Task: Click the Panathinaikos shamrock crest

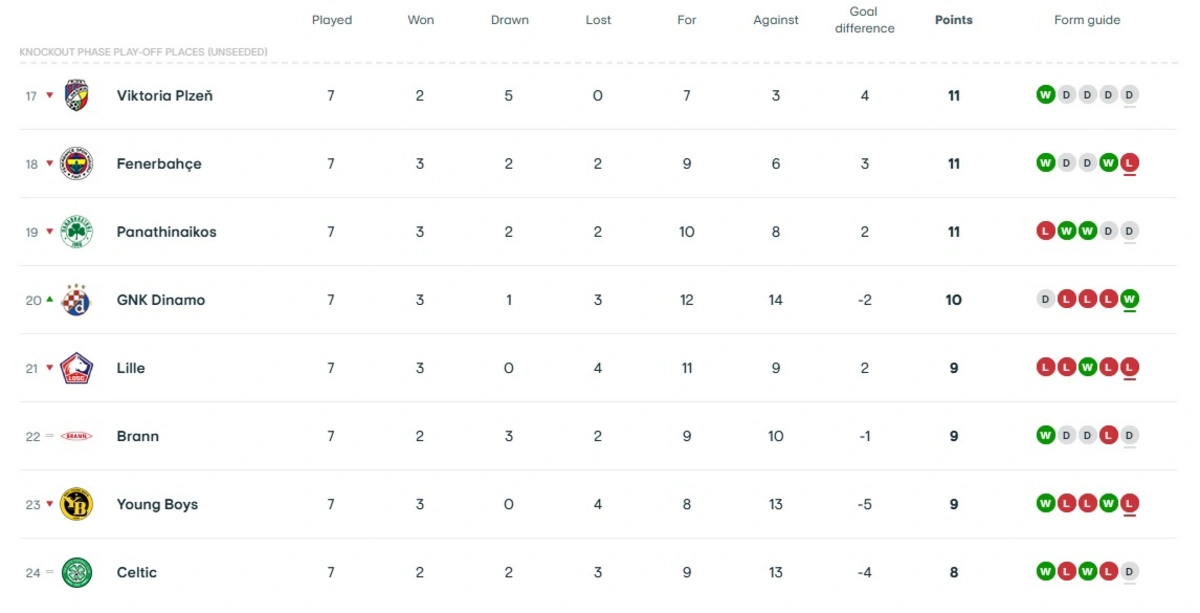Action: (x=77, y=232)
